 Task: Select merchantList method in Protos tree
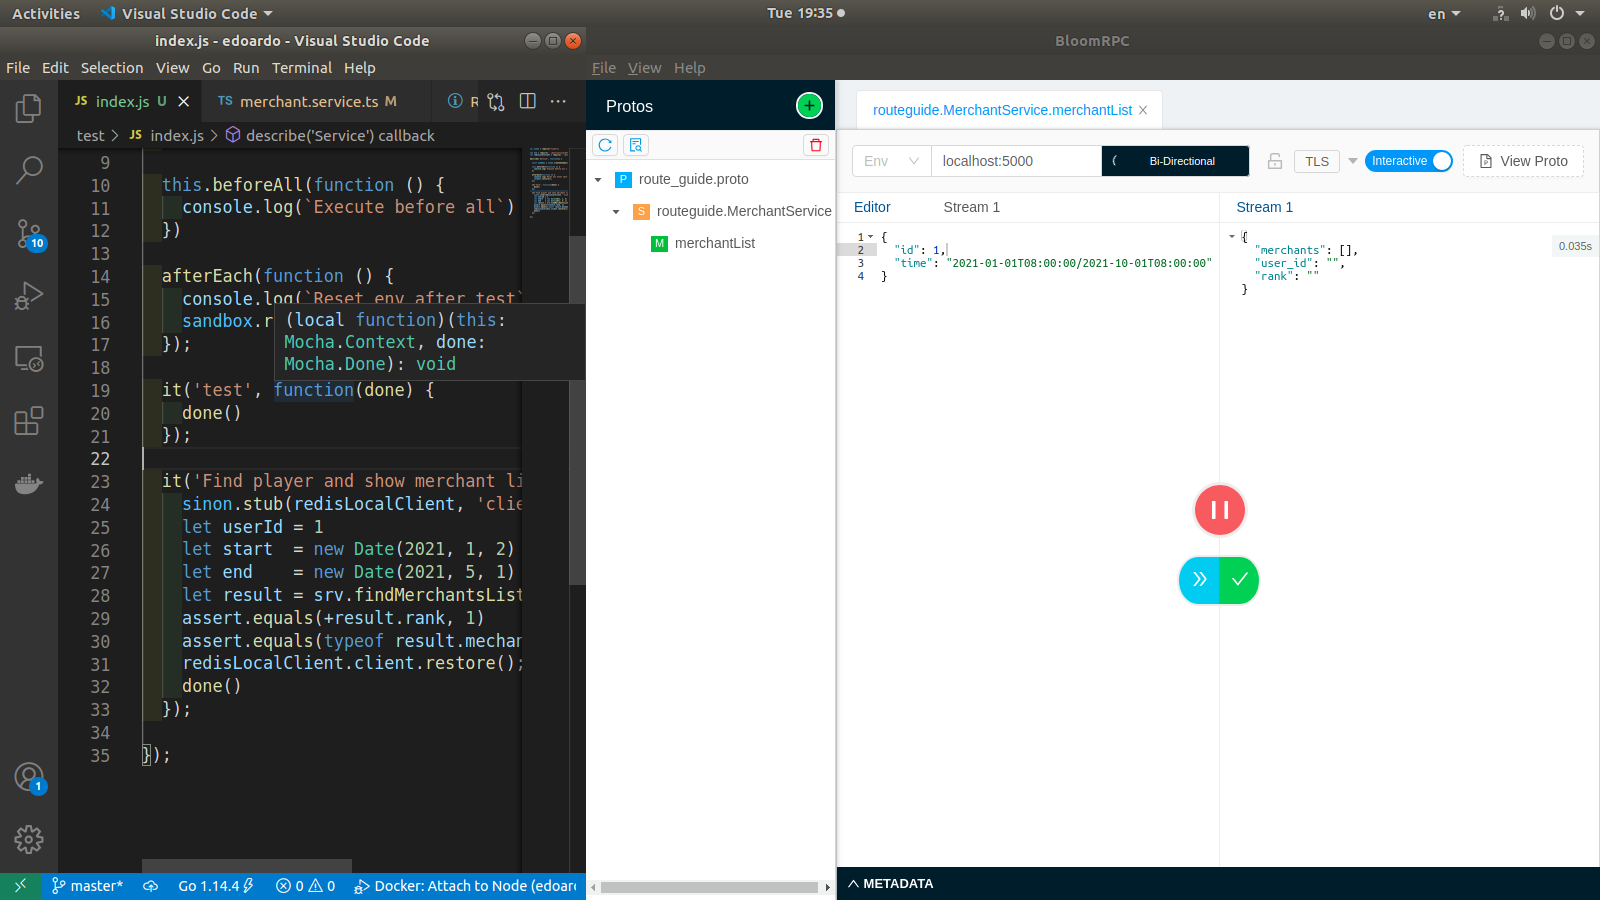tap(714, 243)
